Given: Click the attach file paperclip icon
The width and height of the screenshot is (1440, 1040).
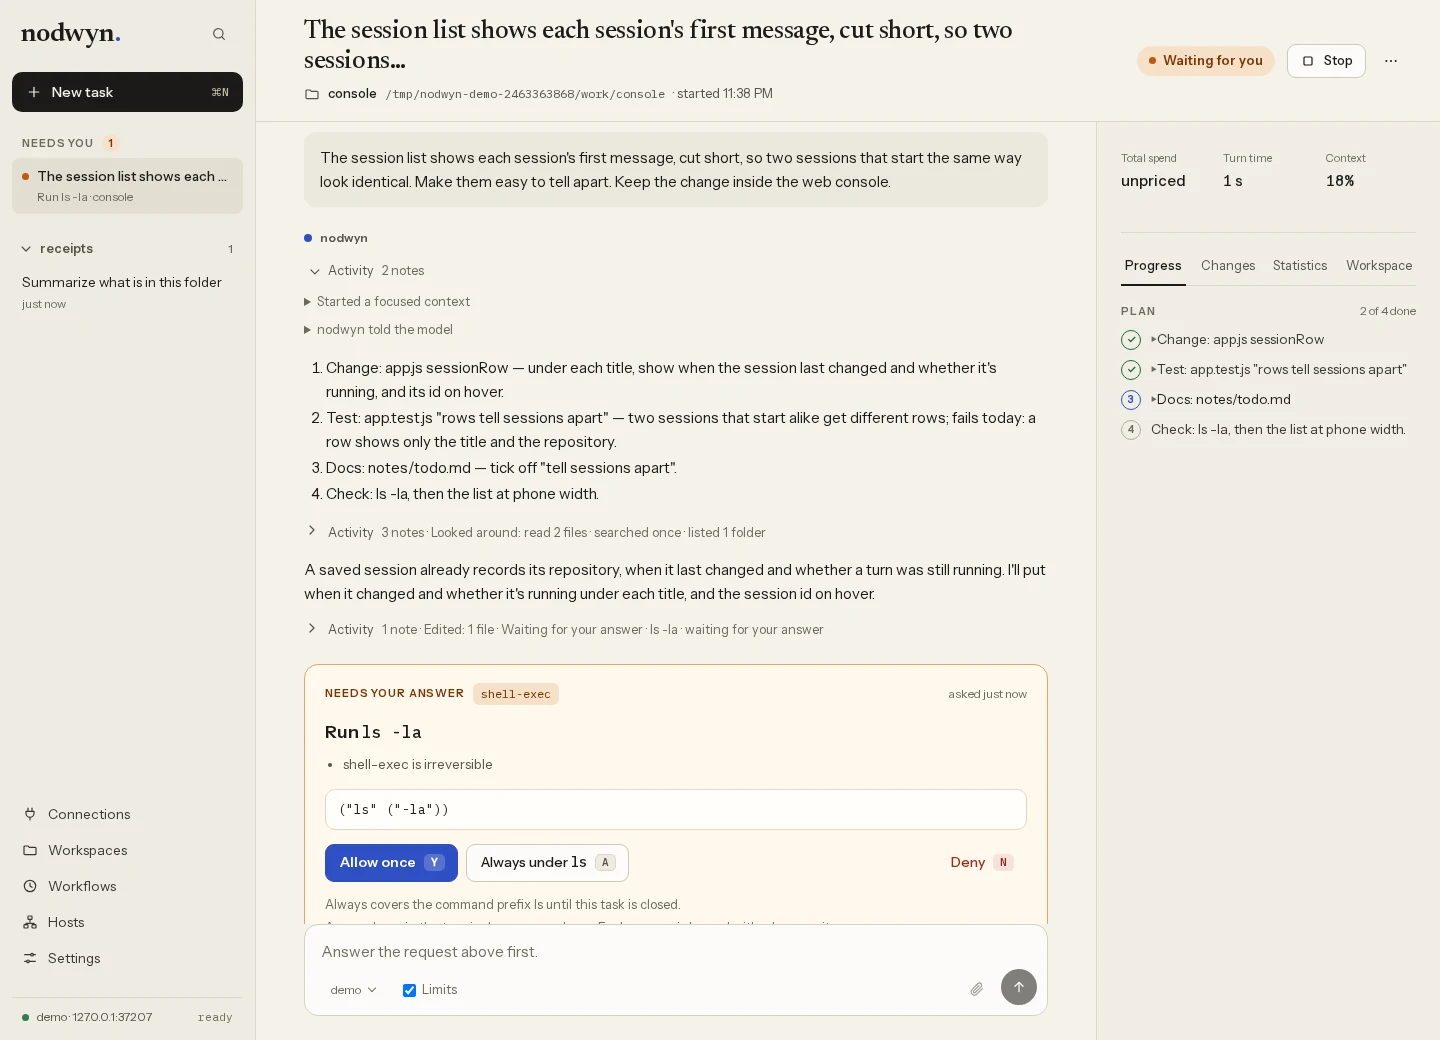Looking at the screenshot, I should (x=976, y=989).
